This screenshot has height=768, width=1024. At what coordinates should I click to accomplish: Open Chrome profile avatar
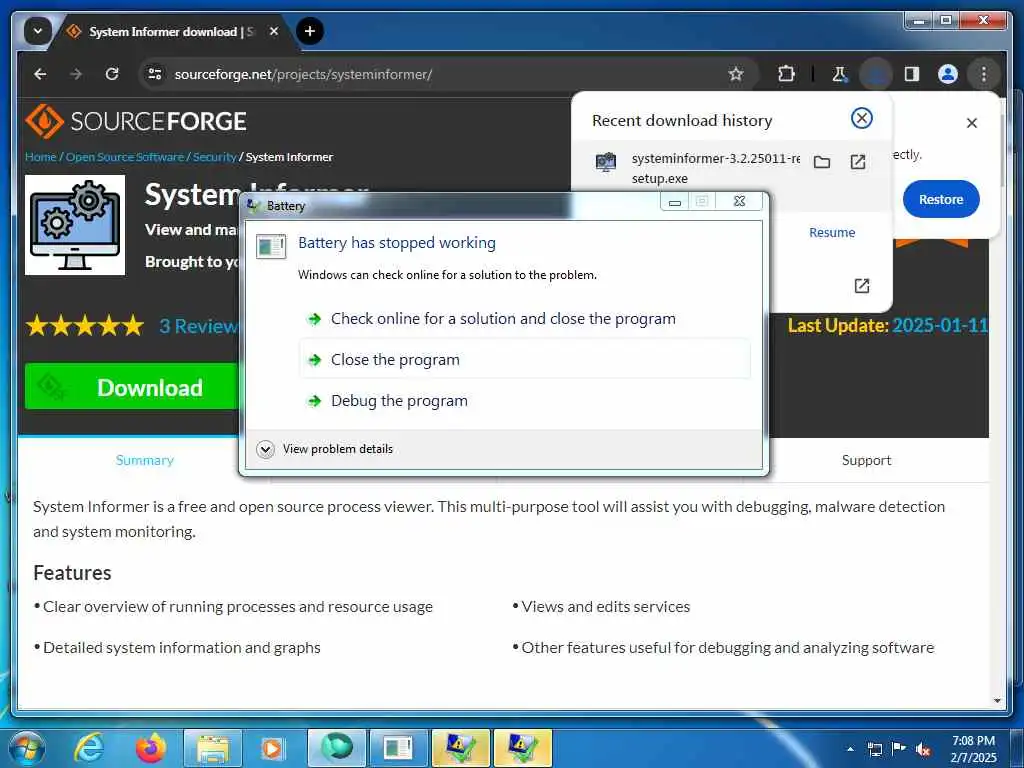[948, 74]
